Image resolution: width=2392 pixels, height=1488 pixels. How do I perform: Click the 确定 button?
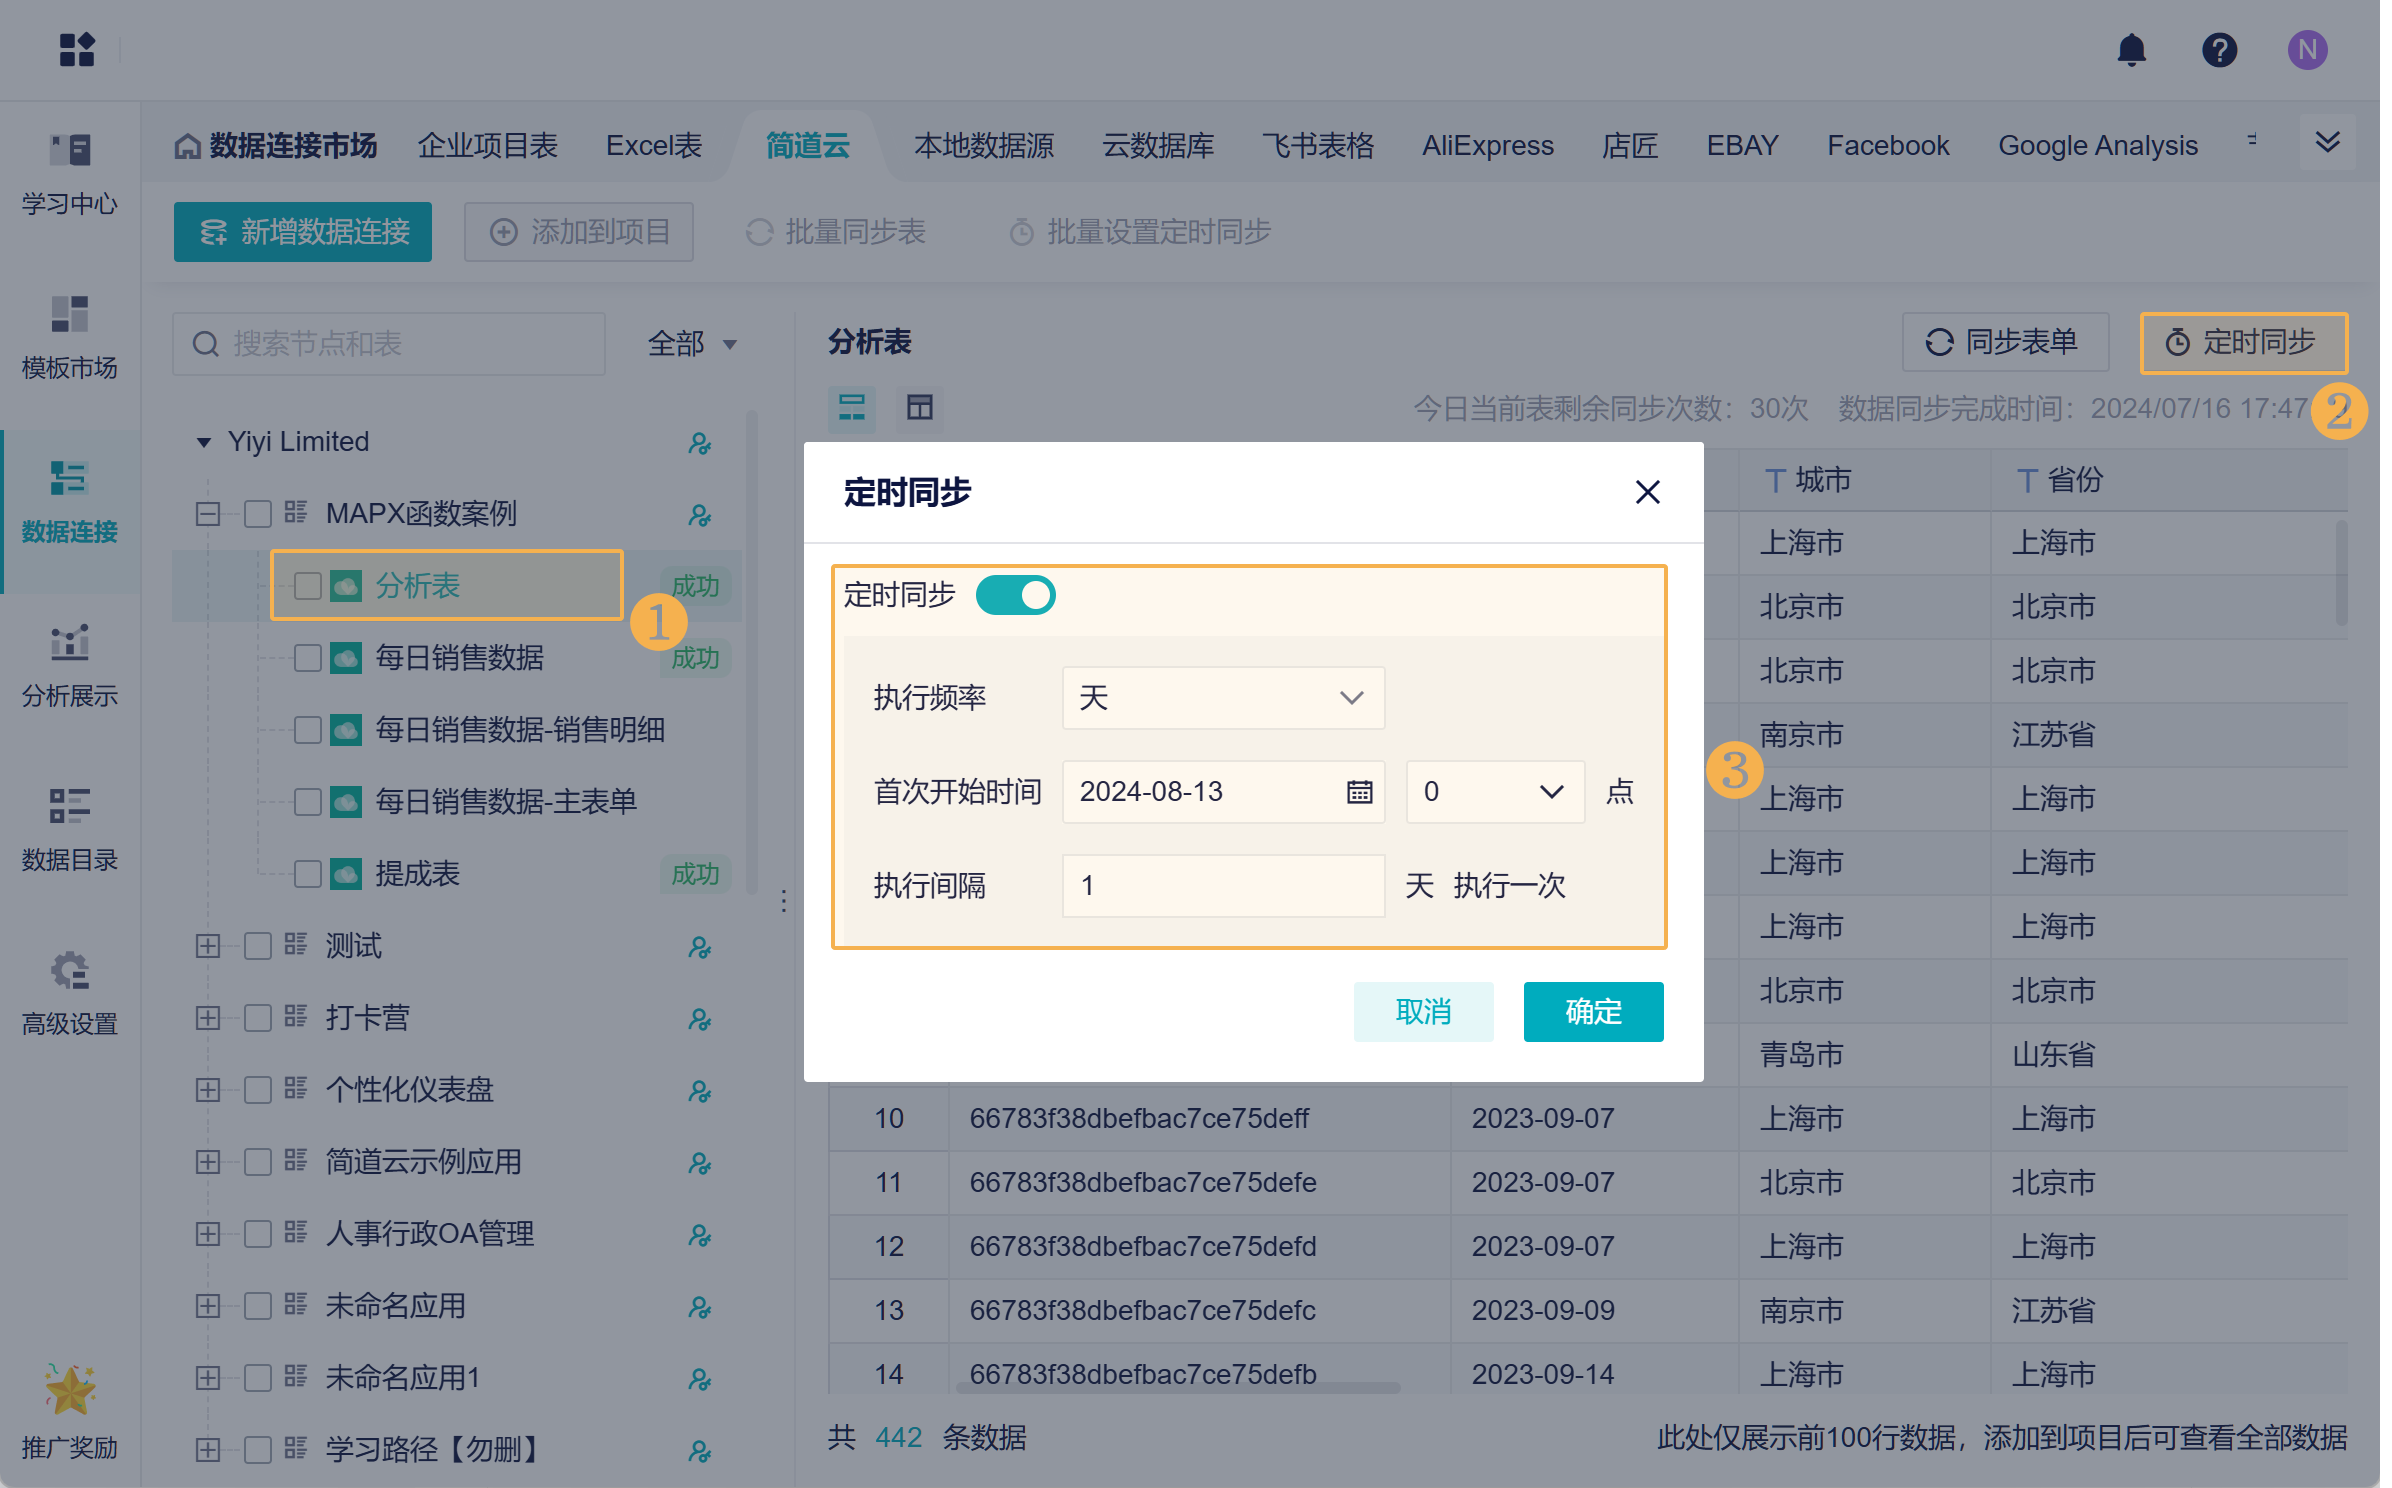pyautogui.click(x=1592, y=1012)
